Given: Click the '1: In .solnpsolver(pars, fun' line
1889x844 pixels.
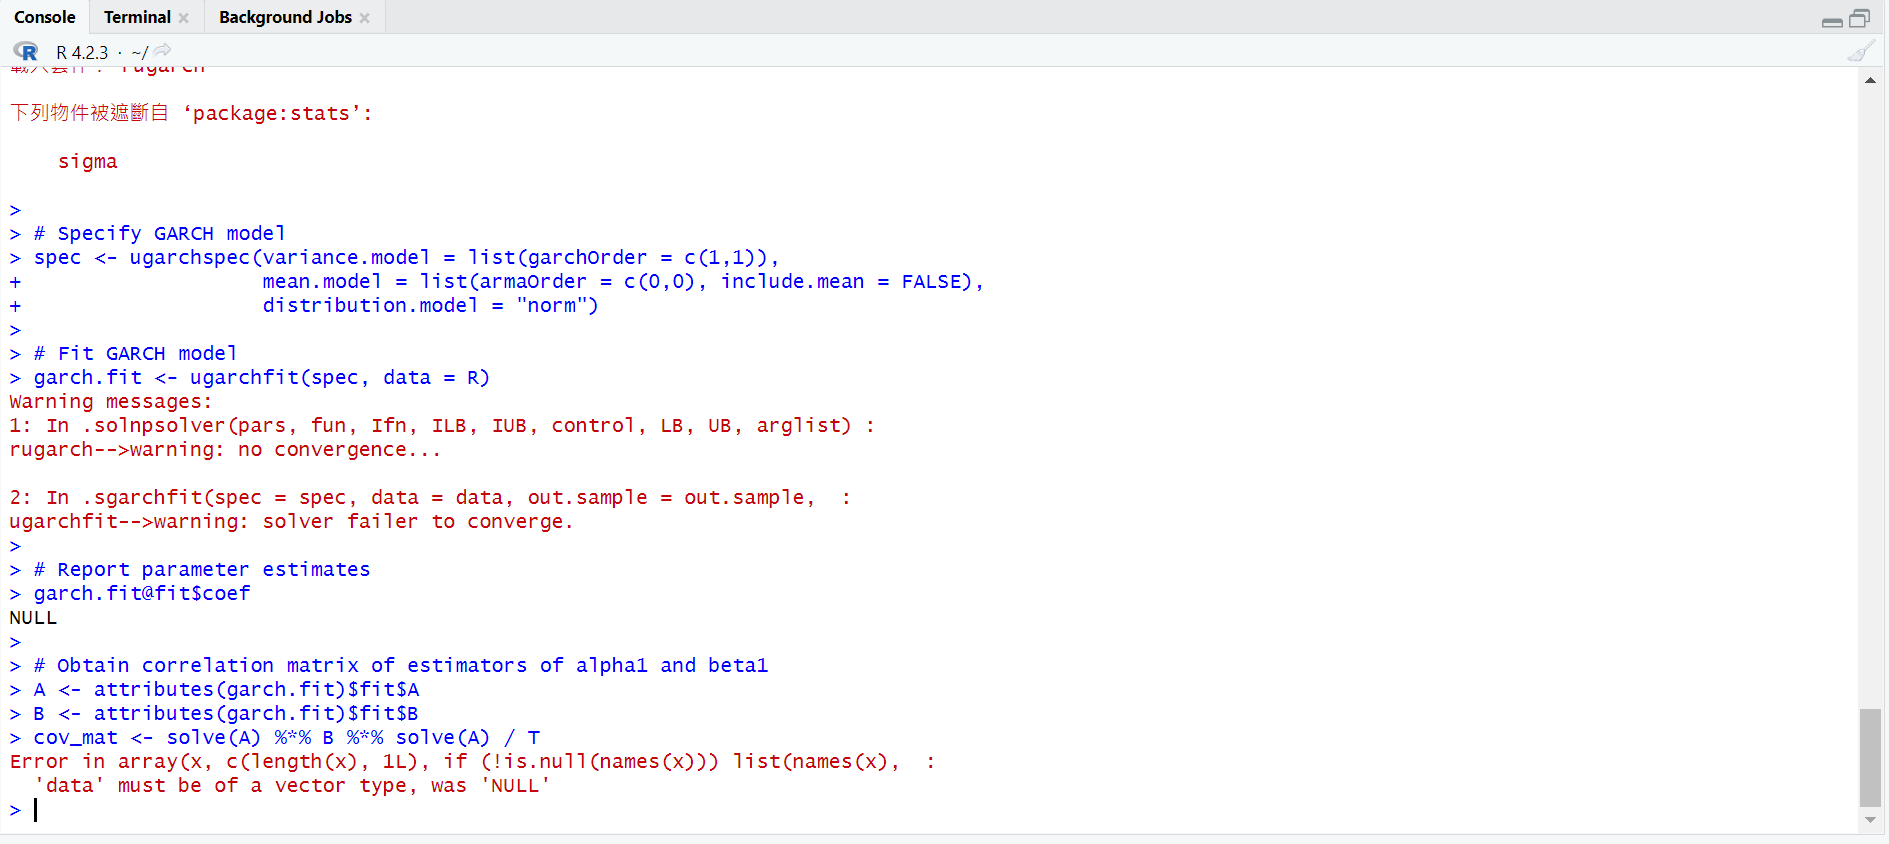Looking at the screenshot, I should (x=442, y=425).
